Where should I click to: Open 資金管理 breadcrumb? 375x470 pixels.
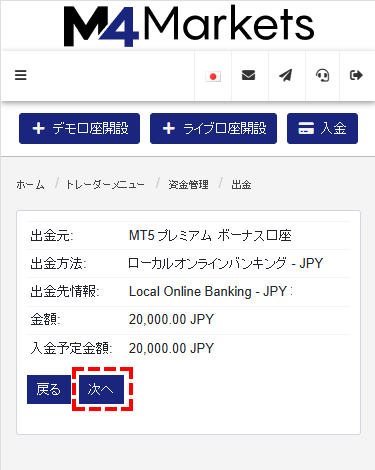pos(188,184)
